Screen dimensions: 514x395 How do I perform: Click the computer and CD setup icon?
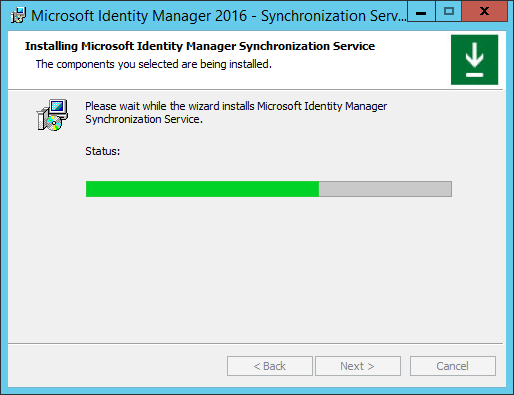(x=52, y=115)
